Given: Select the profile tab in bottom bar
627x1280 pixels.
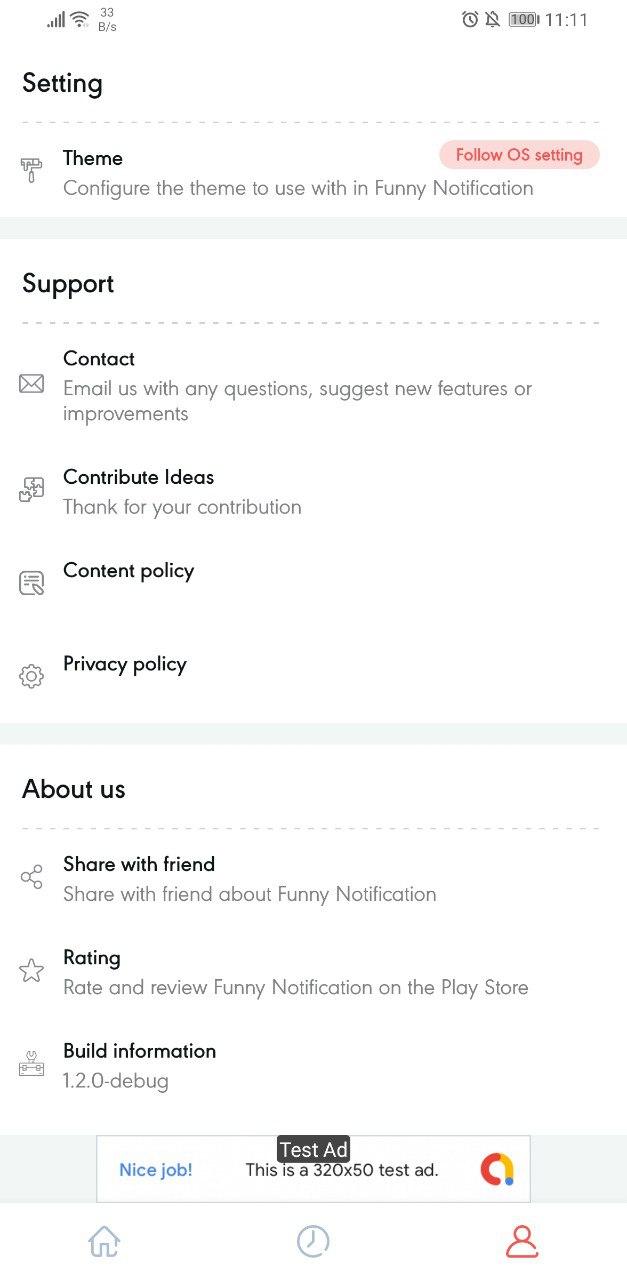Looking at the screenshot, I should click(522, 1242).
